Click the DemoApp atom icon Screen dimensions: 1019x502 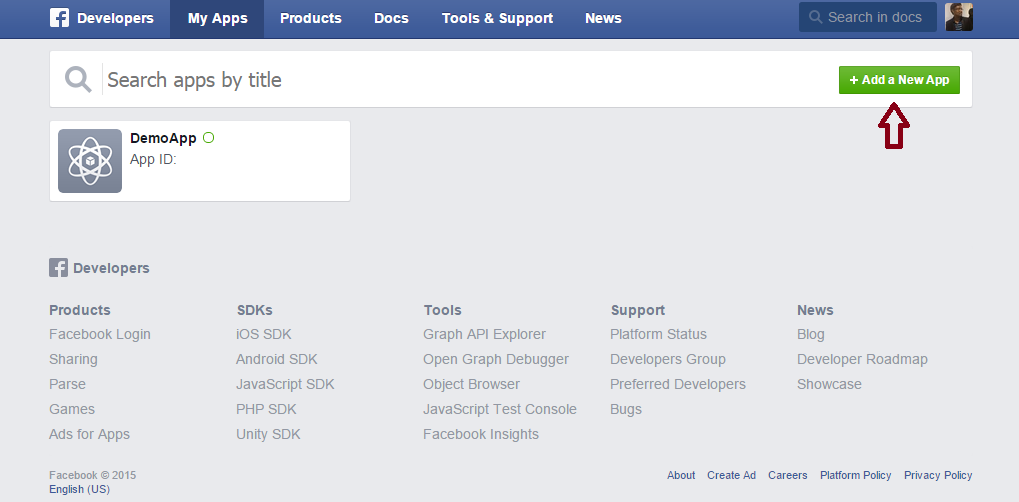90,161
